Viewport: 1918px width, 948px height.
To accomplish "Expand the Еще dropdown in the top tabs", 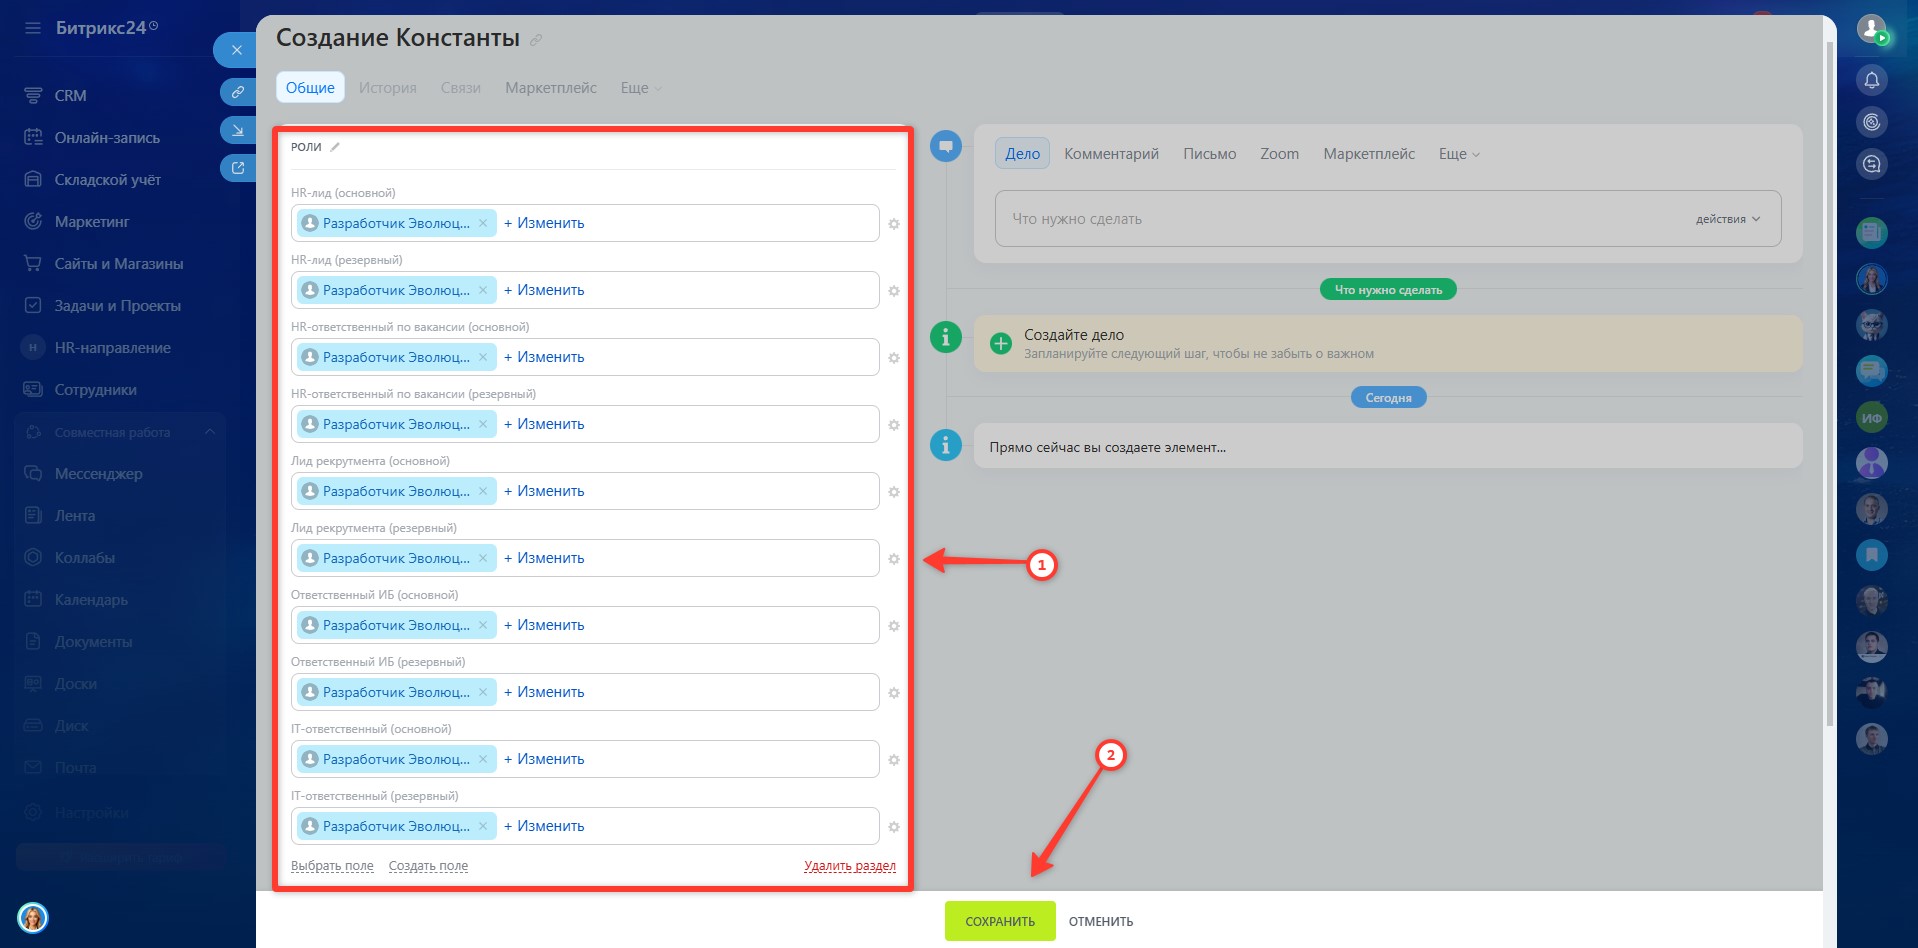I will [x=640, y=88].
